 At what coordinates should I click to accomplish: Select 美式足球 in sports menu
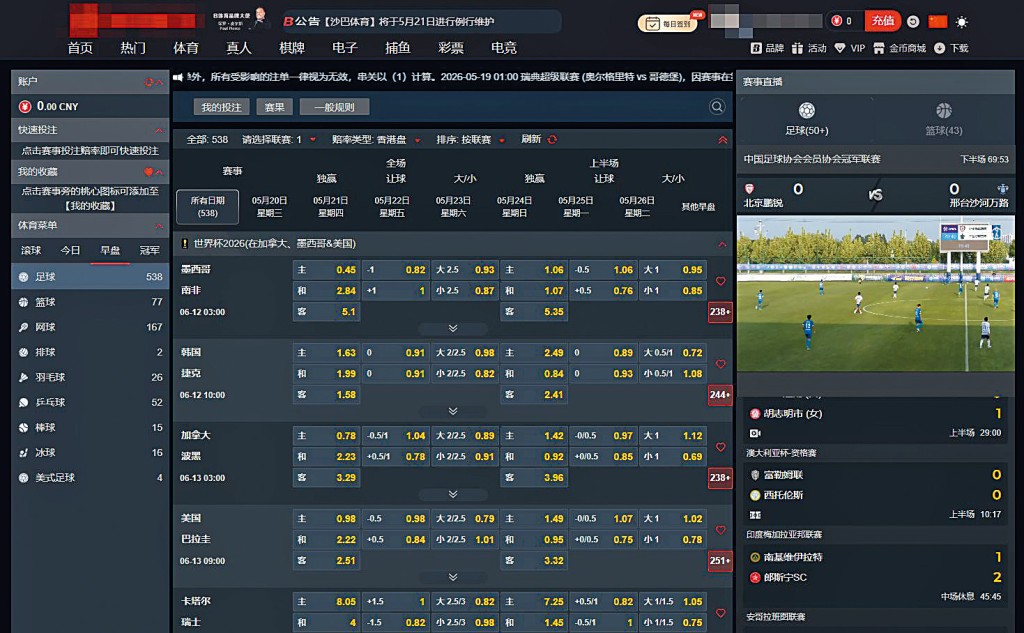pyautogui.click(x=90, y=478)
